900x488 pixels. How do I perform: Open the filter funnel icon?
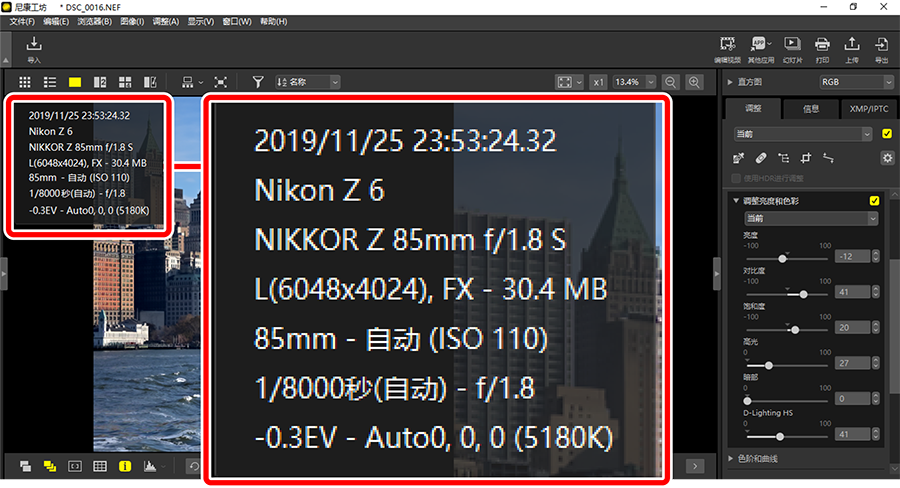pos(258,82)
